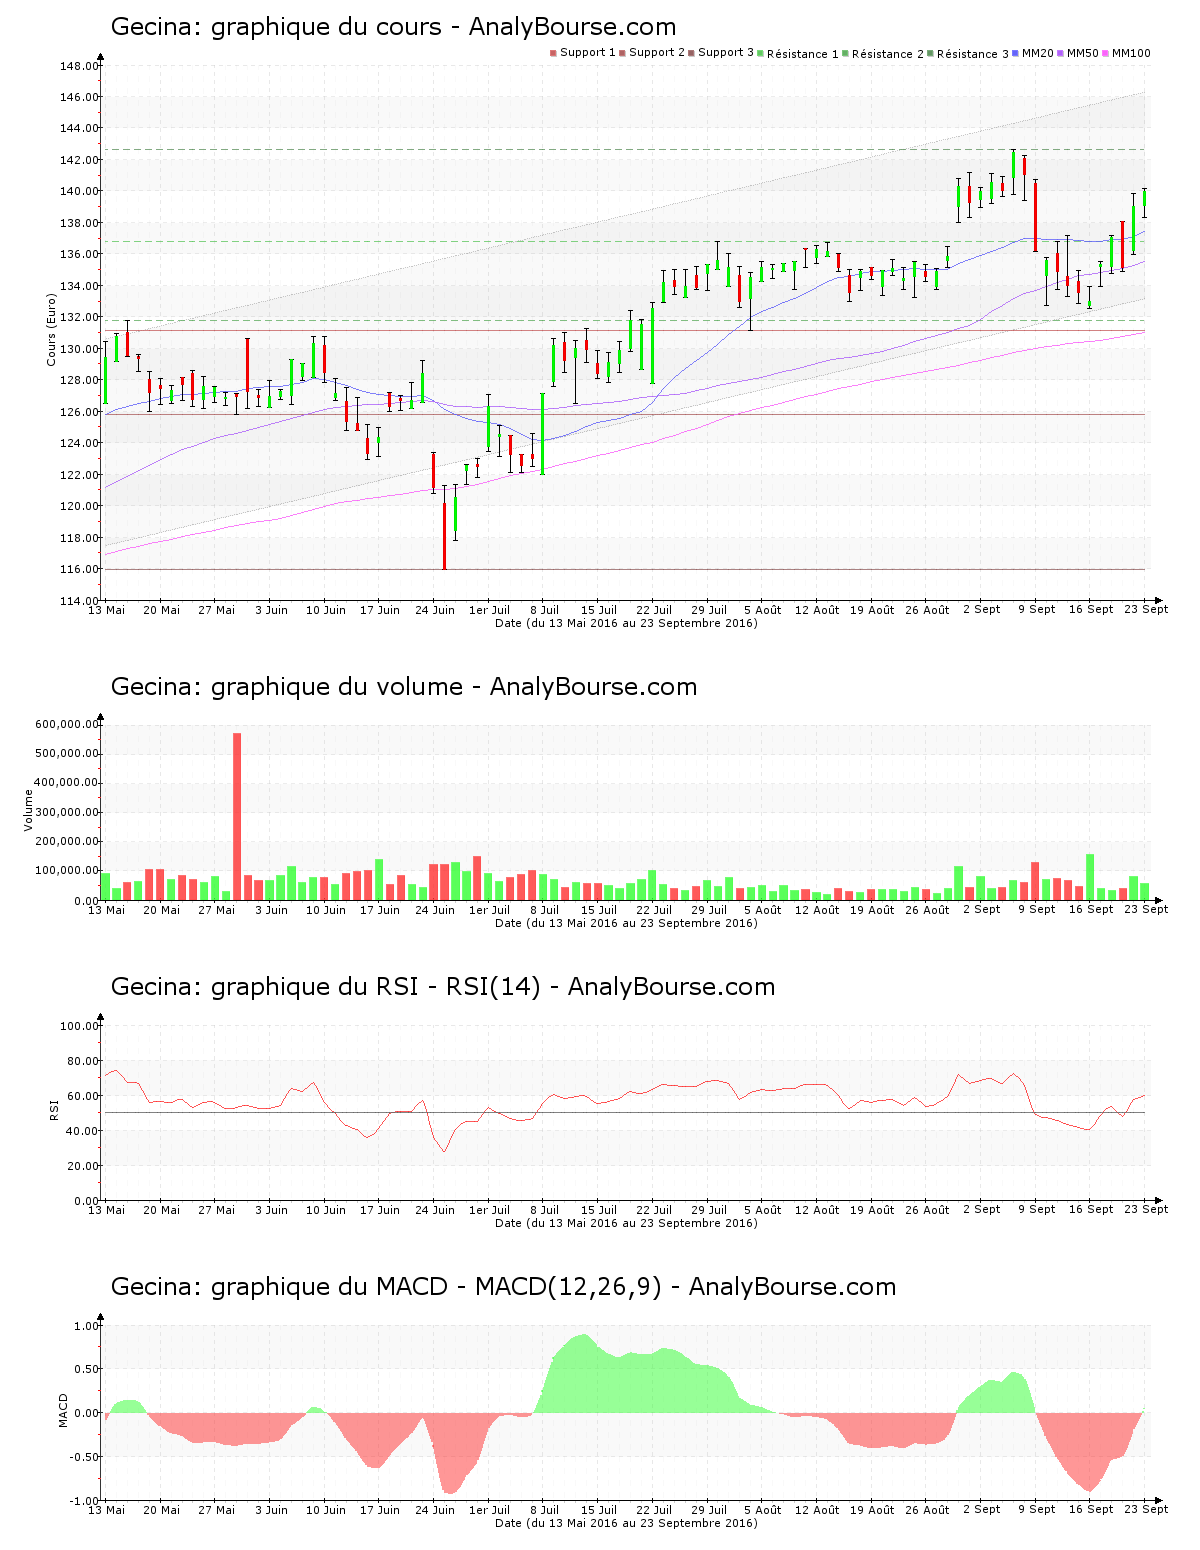Image resolution: width=1200 pixels, height=1550 pixels.
Task: Click the 'MACD' vertical axis title
Action: [63, 1410]
